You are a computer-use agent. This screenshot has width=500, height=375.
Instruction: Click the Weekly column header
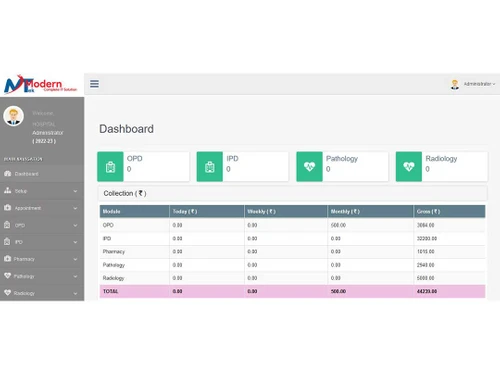point(286,211)
